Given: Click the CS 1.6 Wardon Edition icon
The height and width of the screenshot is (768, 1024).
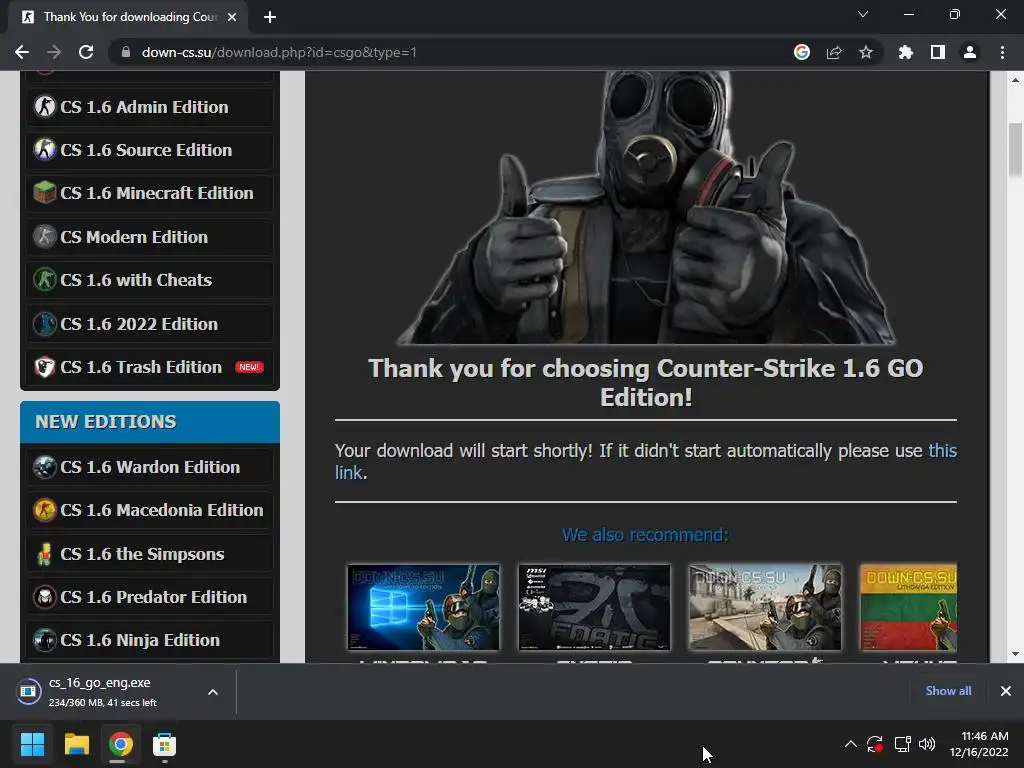Looking at the screenshot, I should tap(44, 466).
